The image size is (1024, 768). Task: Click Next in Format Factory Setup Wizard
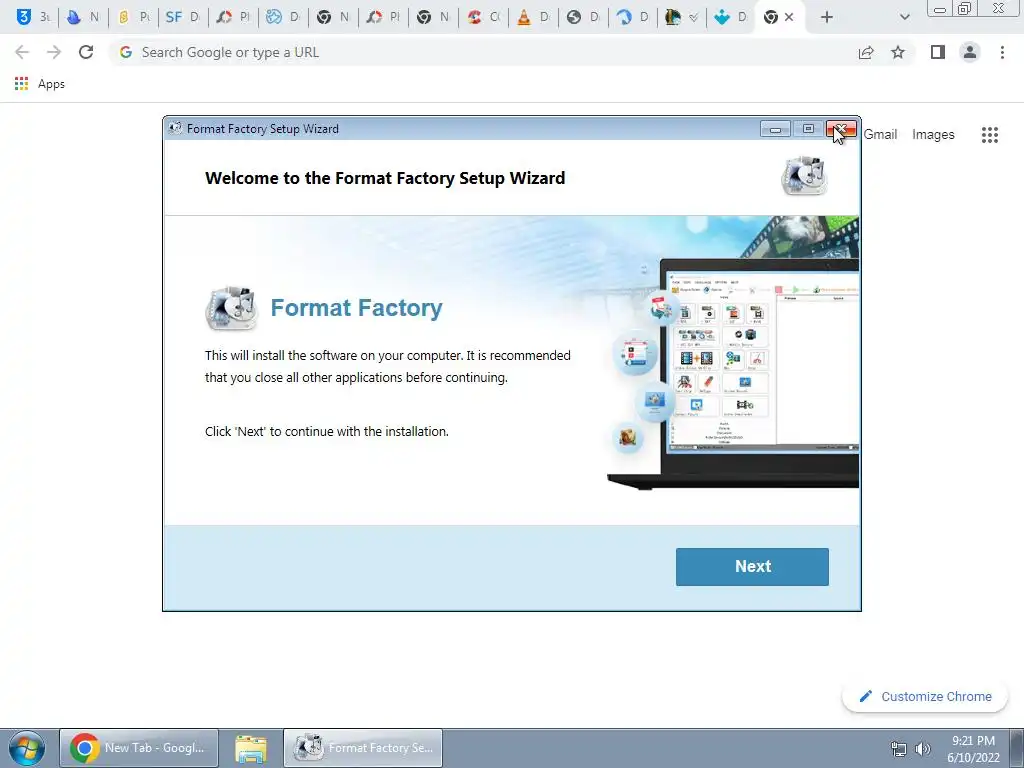click(752, 567)
